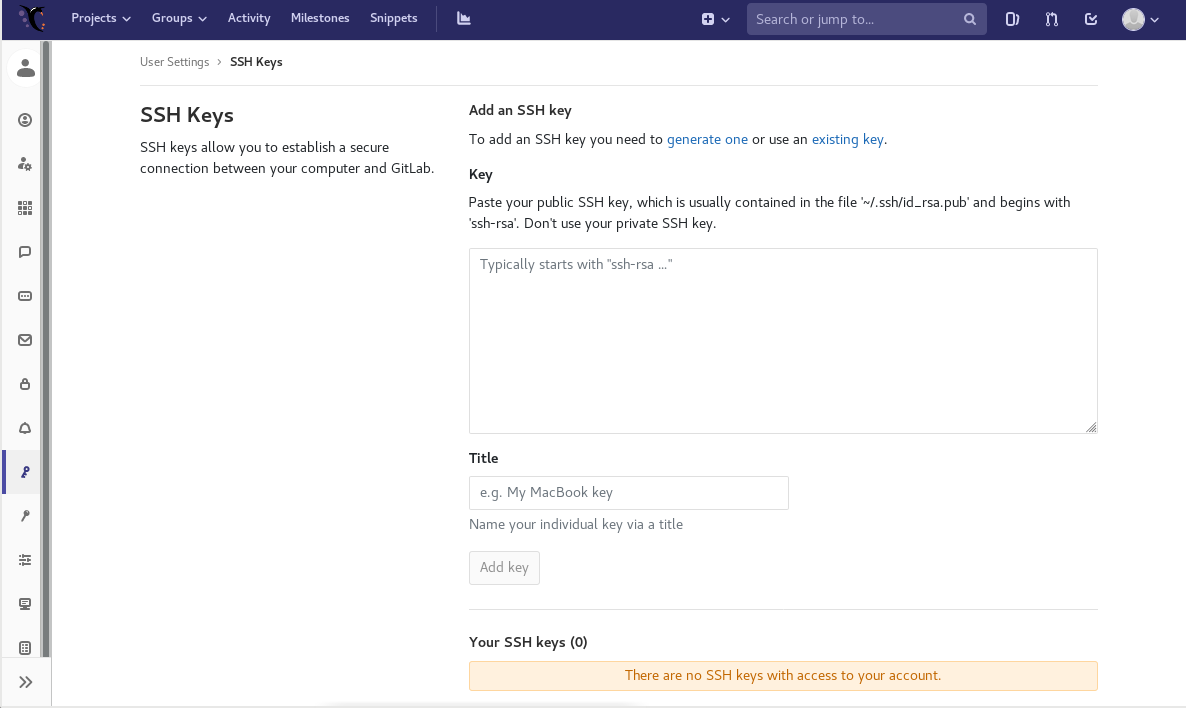The height and width of the screenshot is (708, 1186).
Task: Open Preferences sliders icon in sidebar
Action: pyautogui.click(x=25, y=560)
